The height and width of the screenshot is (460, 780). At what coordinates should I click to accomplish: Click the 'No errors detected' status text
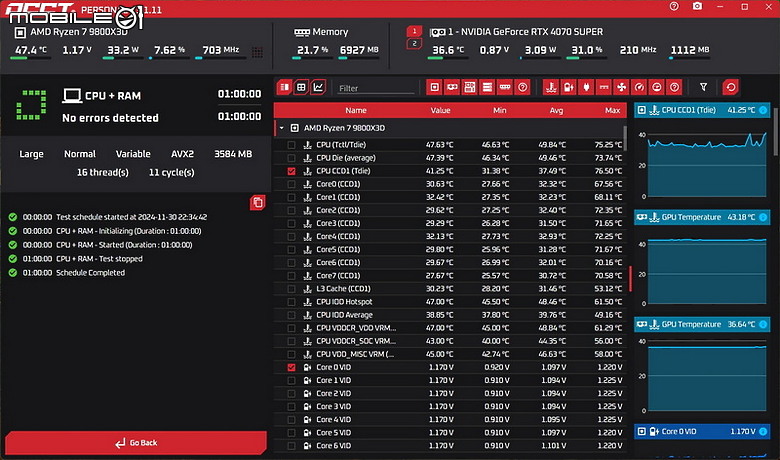point(110,118)
